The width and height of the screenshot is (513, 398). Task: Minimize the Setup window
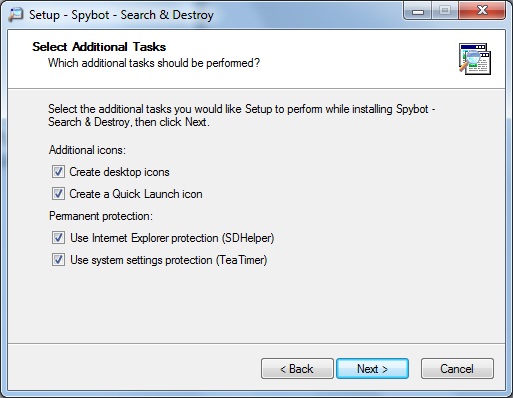418,11
